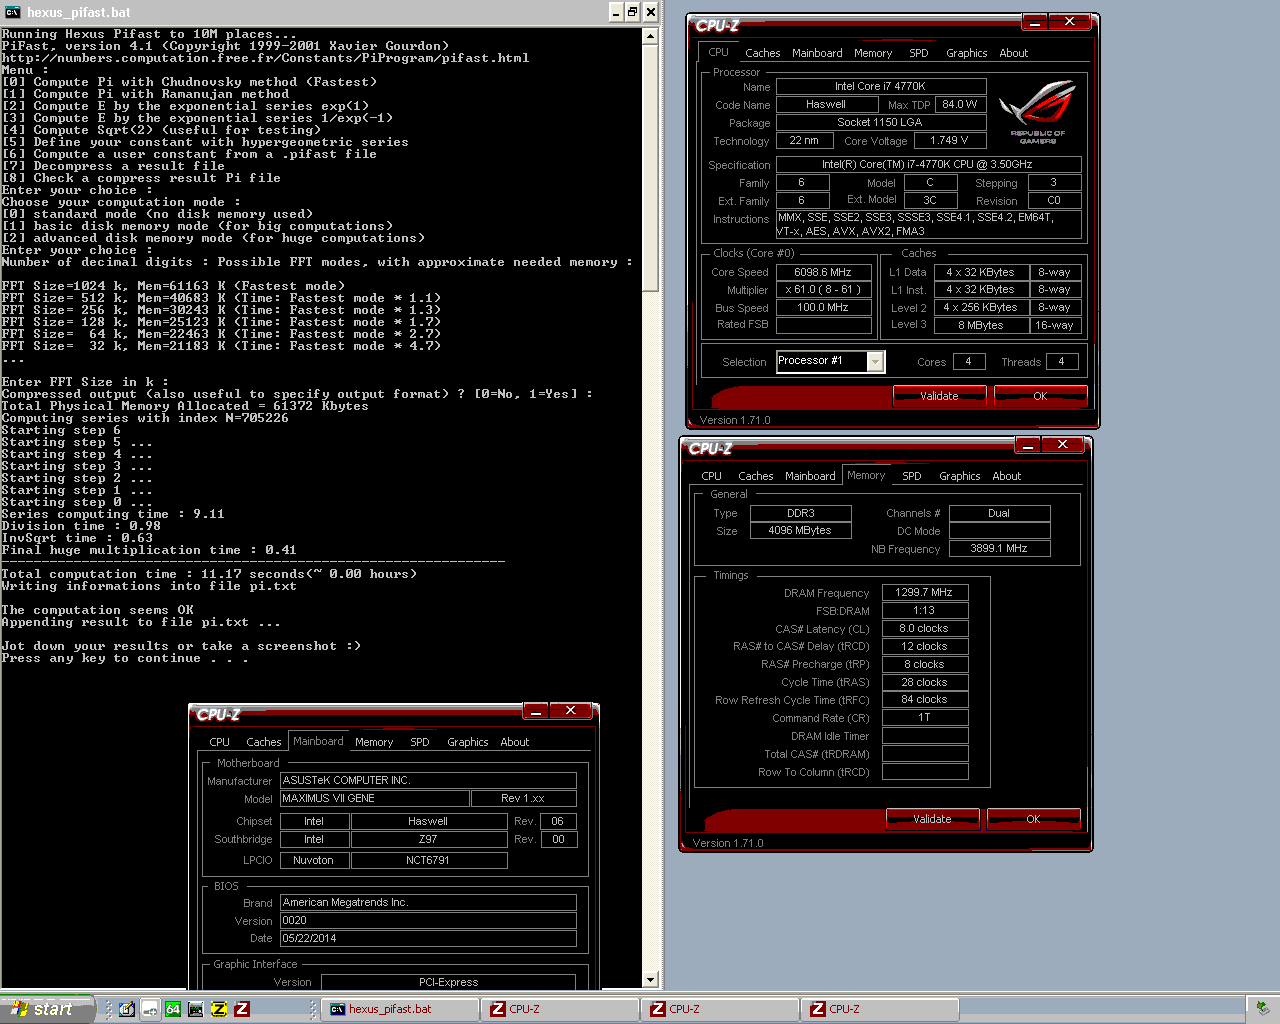Click the MAXIMUS VII GENE model field
The image size is (1280, 1024).
point(374,798)
